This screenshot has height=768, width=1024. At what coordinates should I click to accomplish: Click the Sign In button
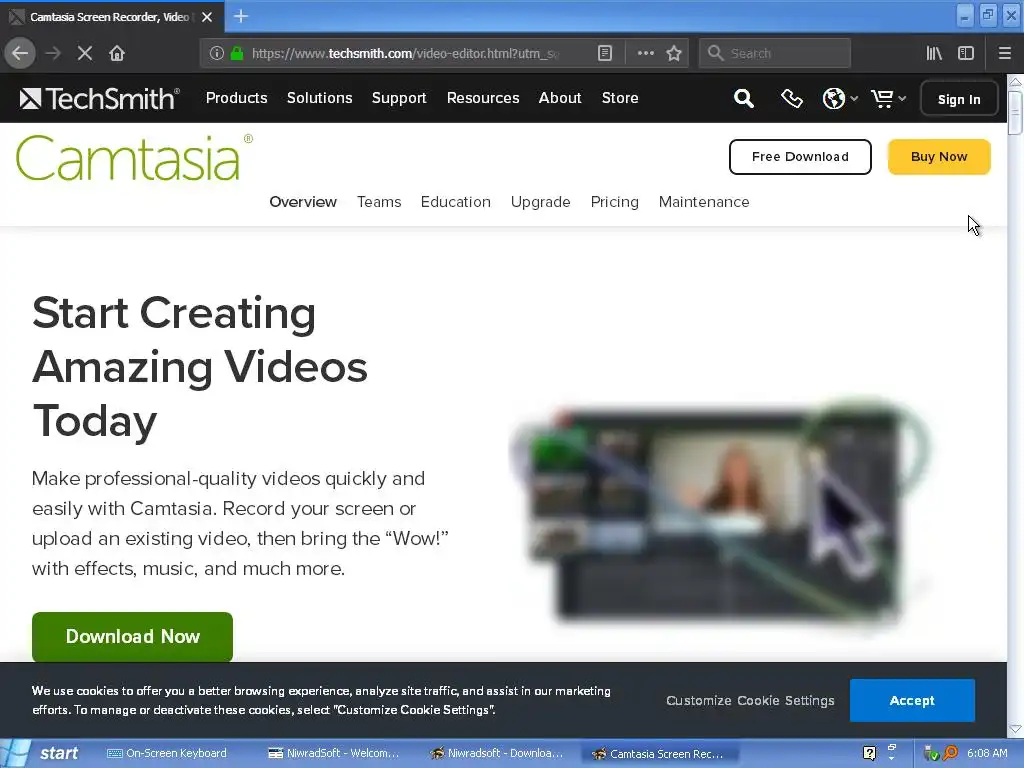(x=959, y=99)
